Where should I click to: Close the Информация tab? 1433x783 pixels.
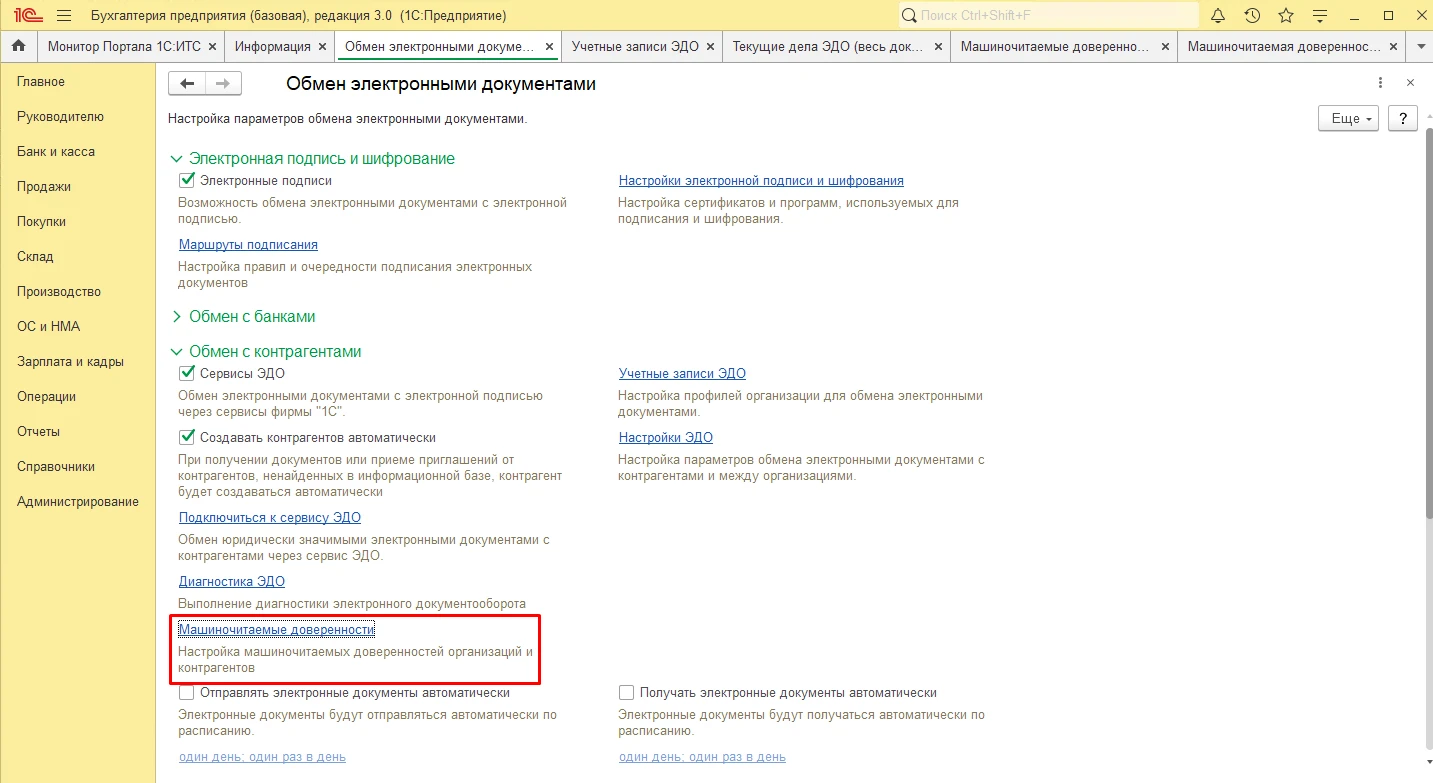click(321, 47)
